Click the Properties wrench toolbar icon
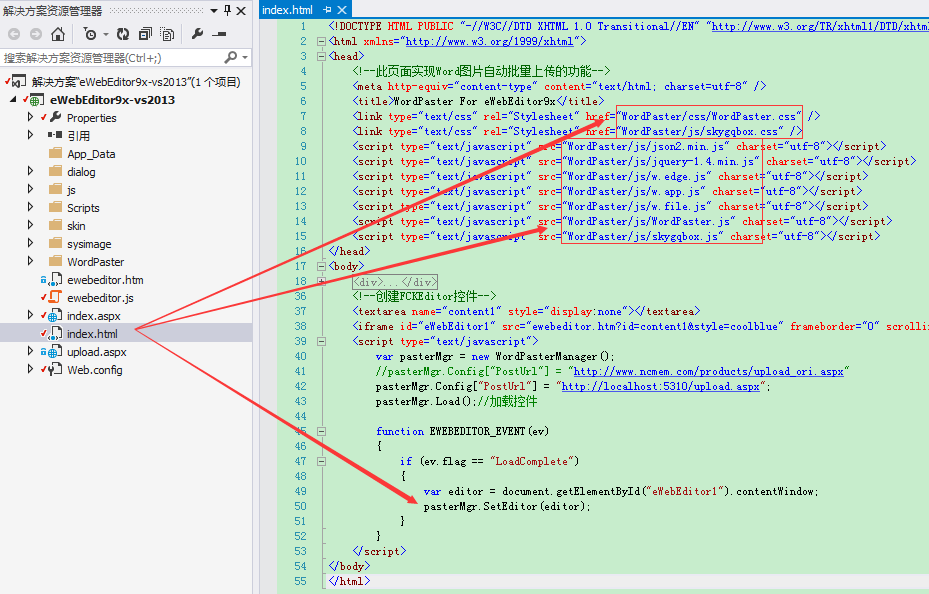Viewport: 929px width, 594px height. [x=197, y=34]
